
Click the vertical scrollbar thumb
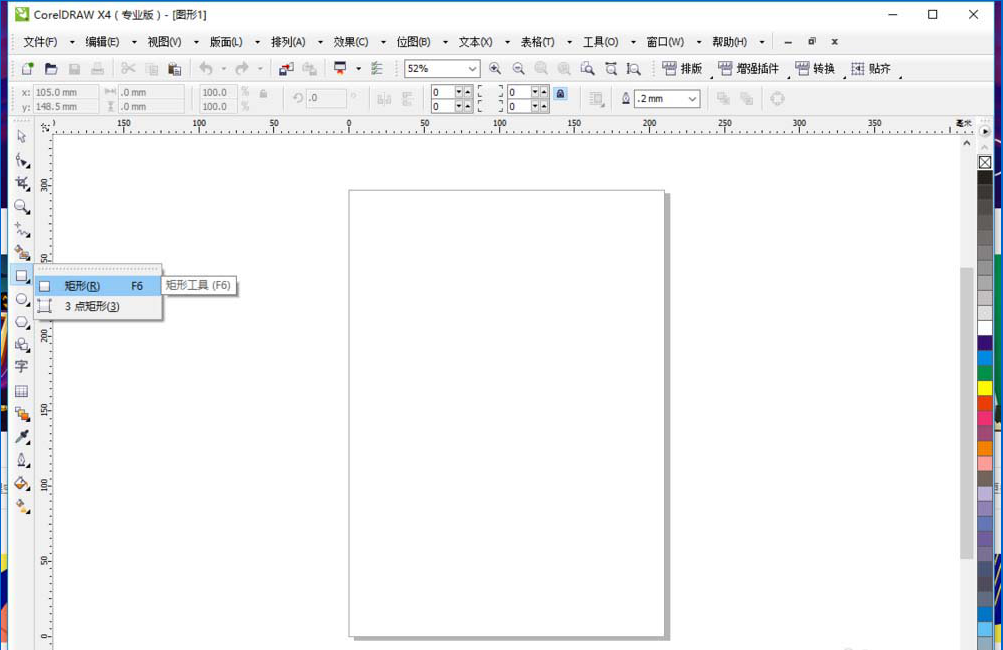tap(966, 410)
